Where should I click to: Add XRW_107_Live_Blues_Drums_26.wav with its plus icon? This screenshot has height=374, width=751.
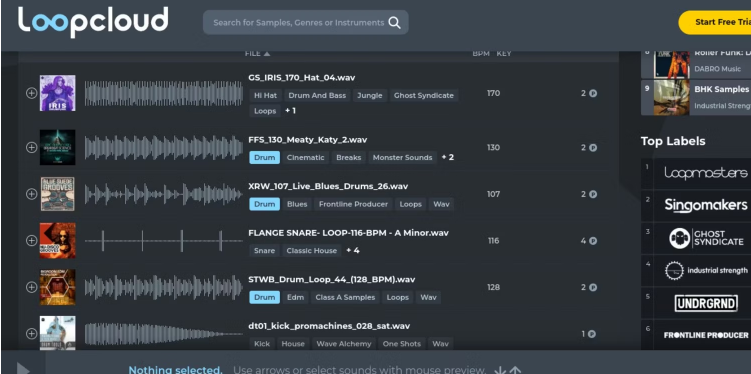point(31,194)
